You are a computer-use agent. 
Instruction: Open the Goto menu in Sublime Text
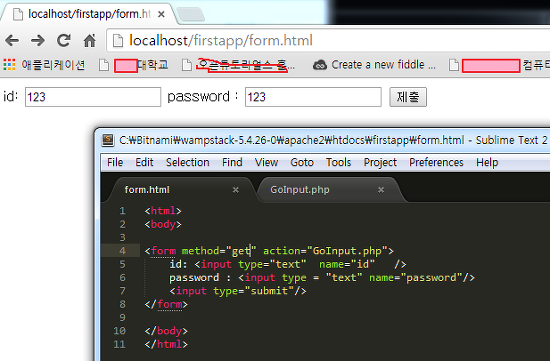[302, 162]
